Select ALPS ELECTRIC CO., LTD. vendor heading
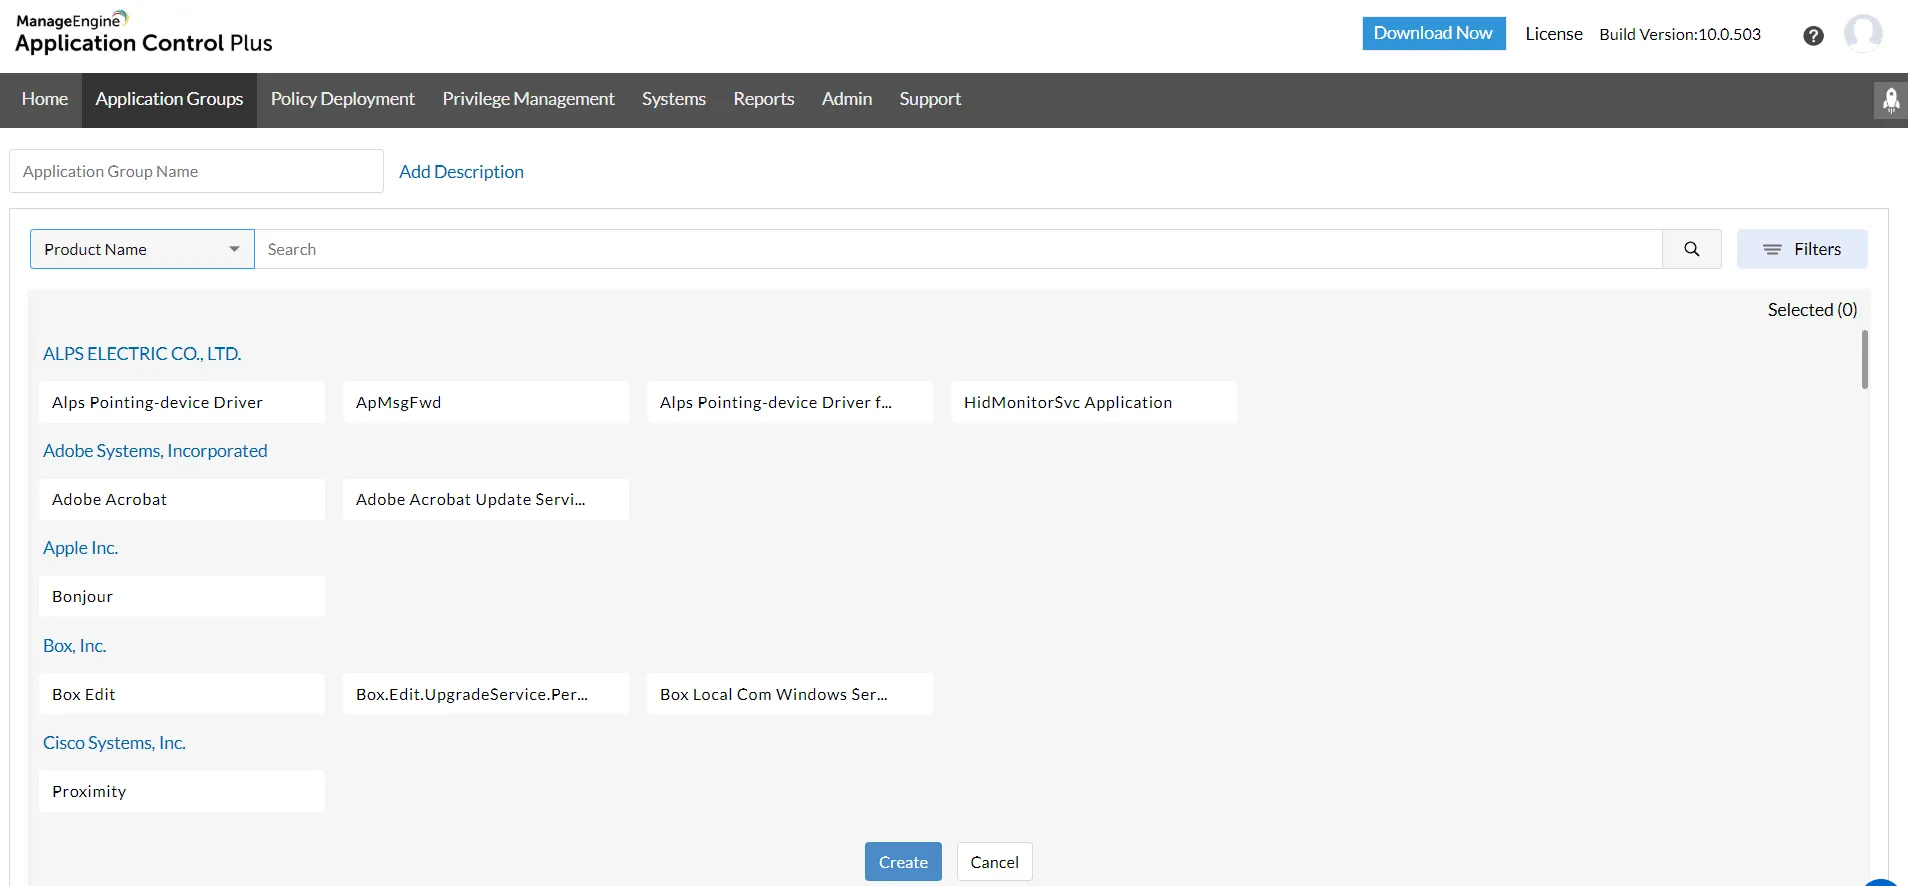Image resolution: width=1908 pixels, height=886 pixels. click(x=142, y=354)
